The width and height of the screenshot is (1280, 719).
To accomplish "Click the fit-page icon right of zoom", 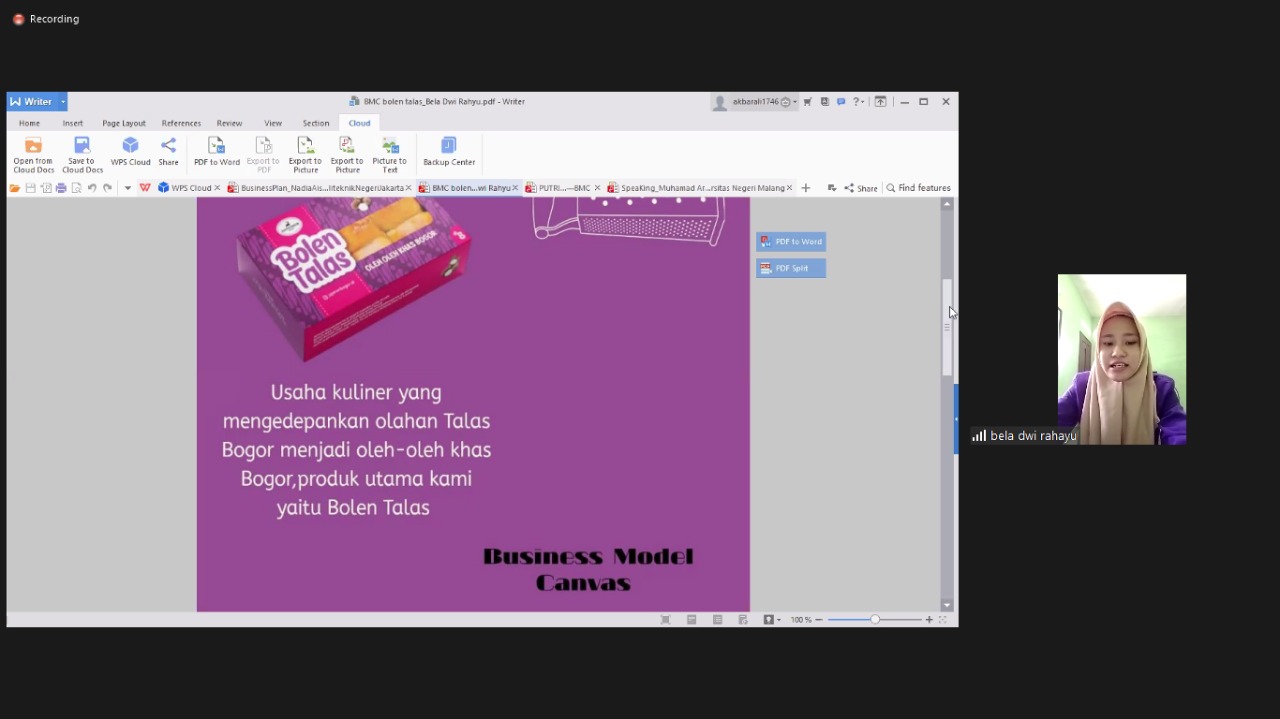I will click(x=942, y=620).
